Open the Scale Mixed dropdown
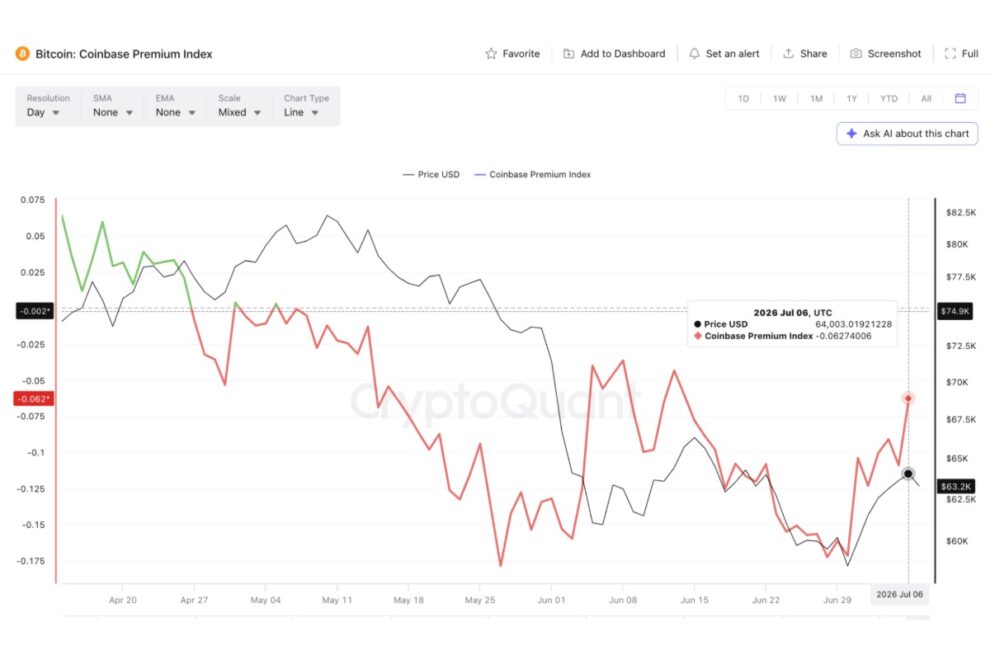Image resolution: width=990 pixels, height=660 pixels. point(239,106)
